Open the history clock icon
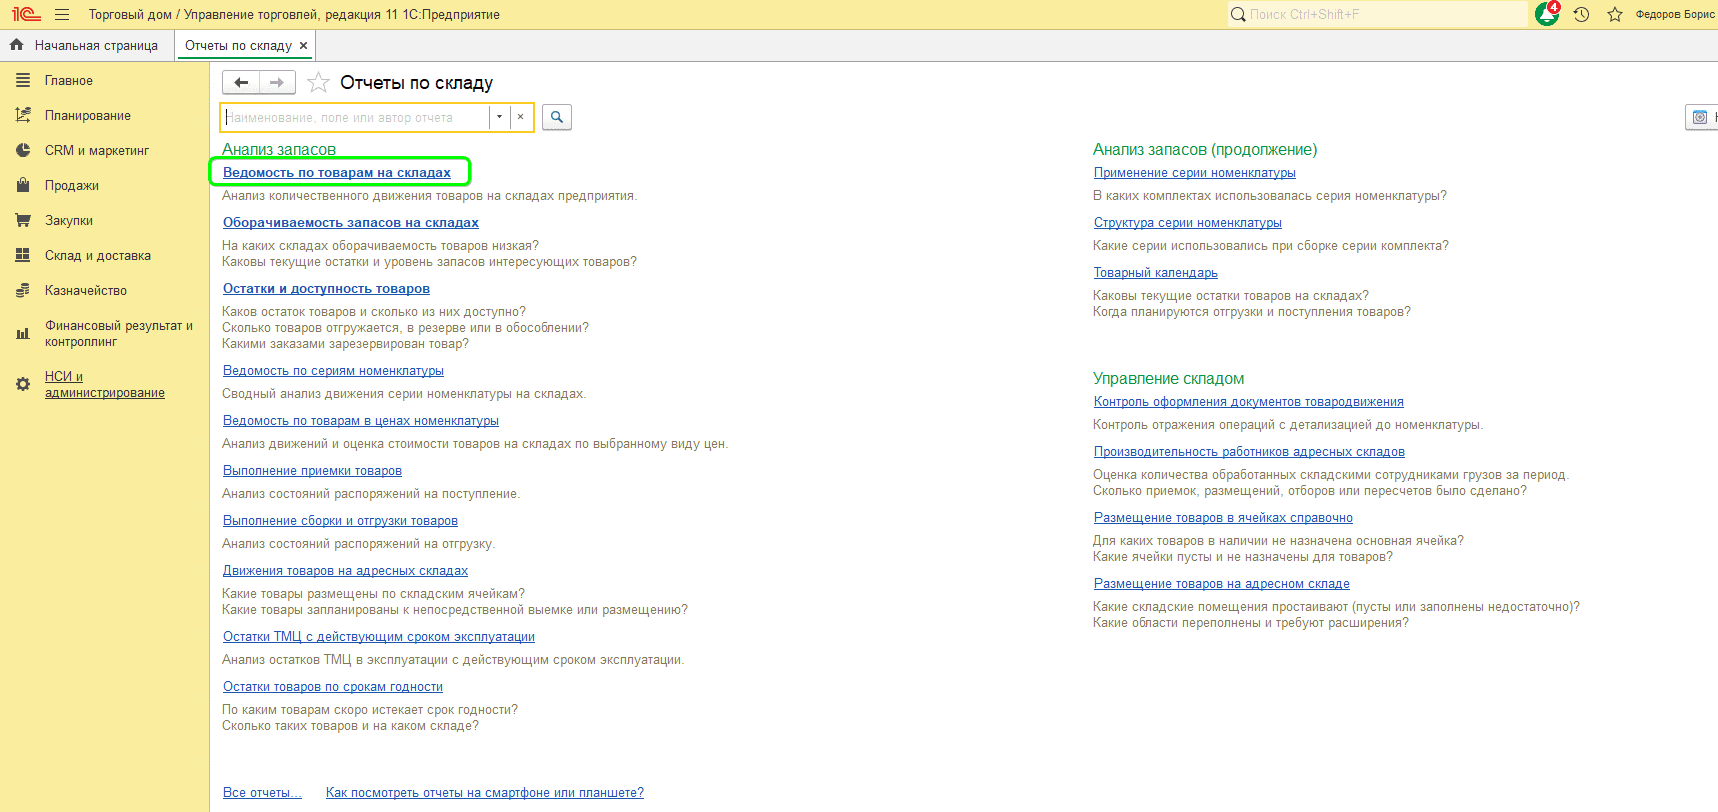Image resolution: width=1718 pixels, height=812 pixels. pyautogui.click(x=1581, y=14)
